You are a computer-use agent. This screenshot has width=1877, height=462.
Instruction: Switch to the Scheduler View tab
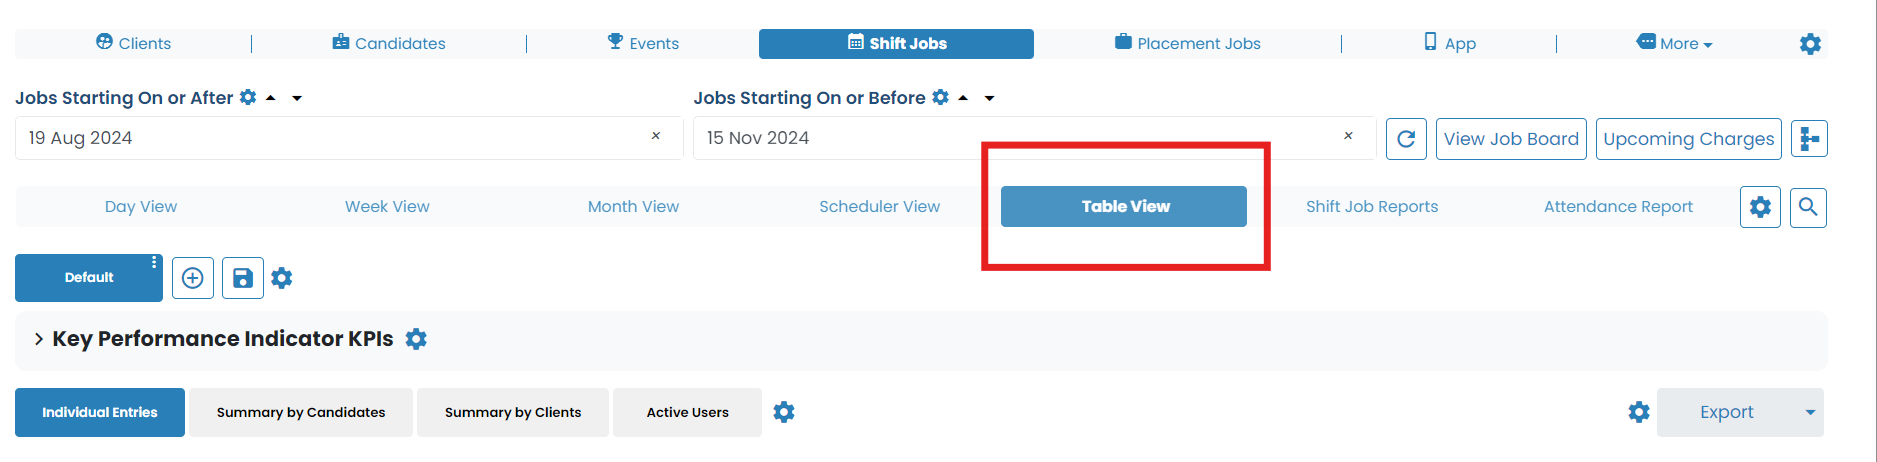click(x=879, y=207)
